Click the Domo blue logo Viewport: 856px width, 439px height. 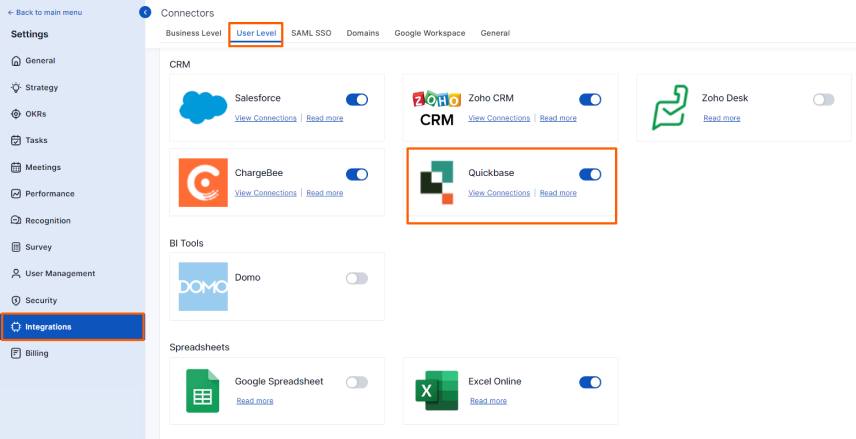pyautogui.click(x=203, y=287)
